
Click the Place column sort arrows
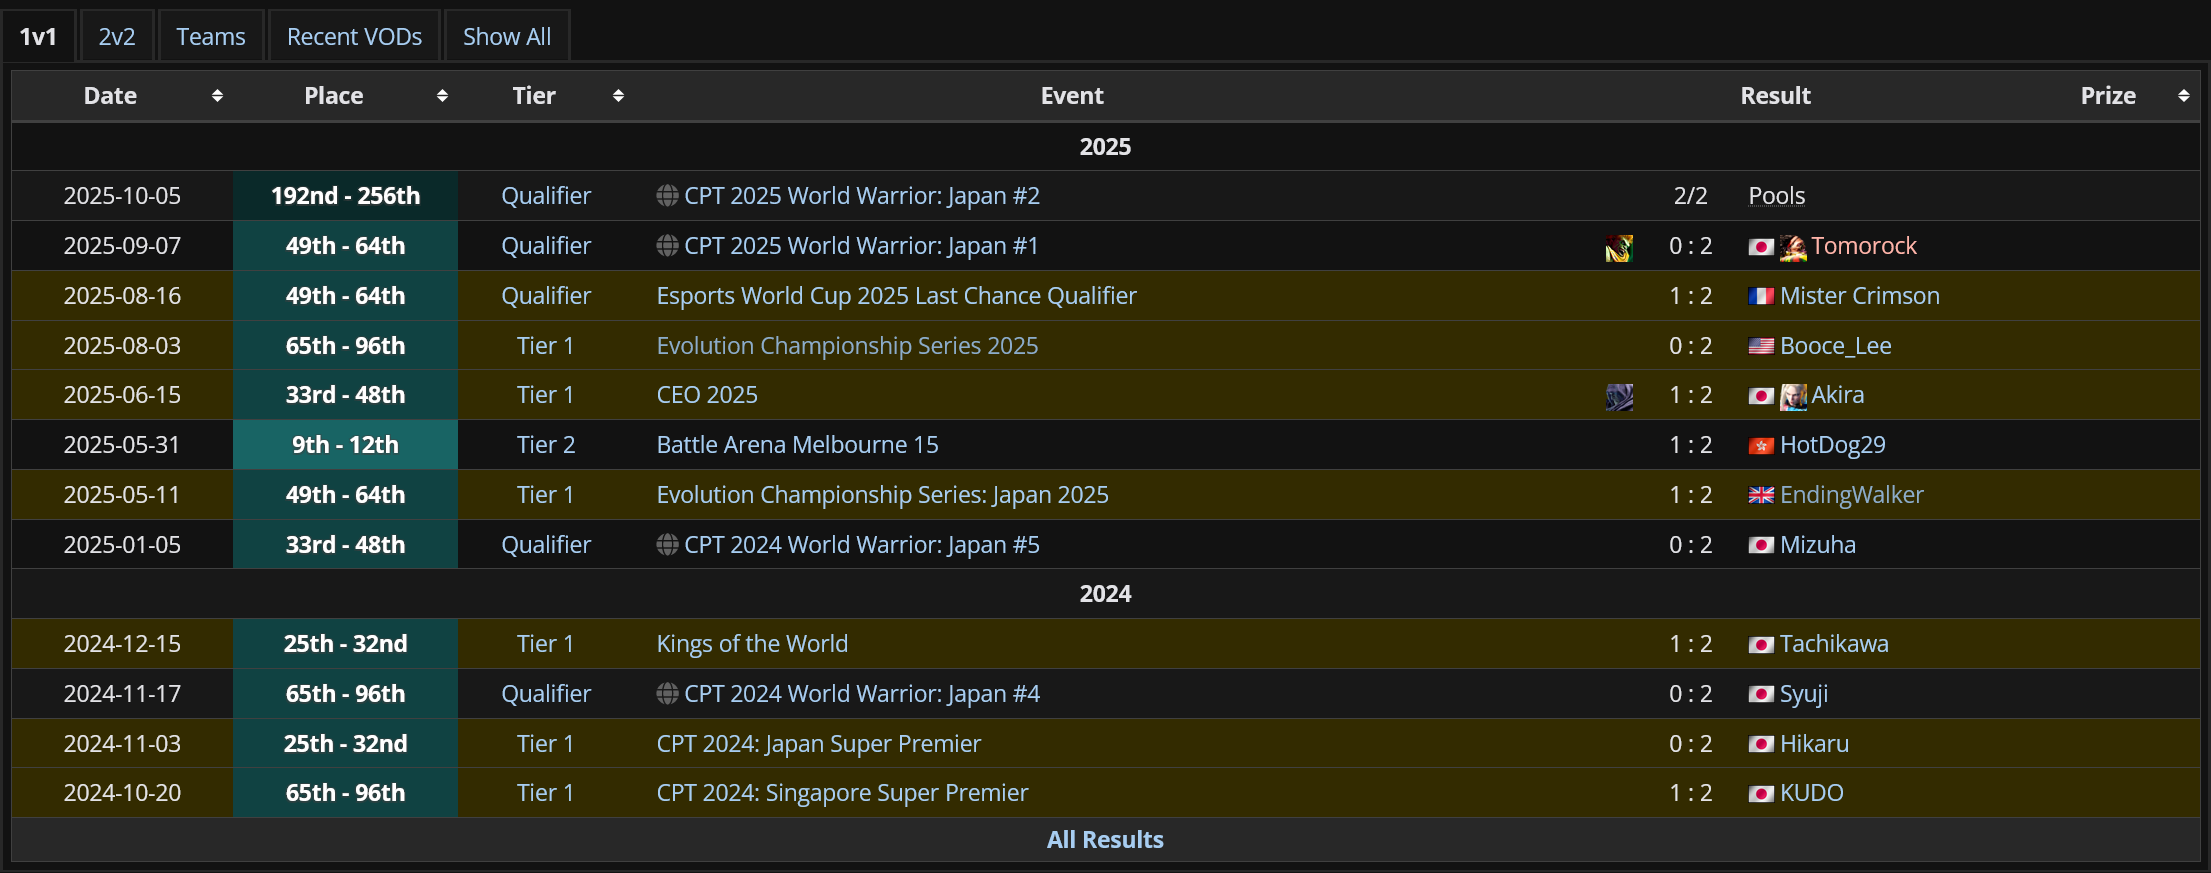click(442, 96)
